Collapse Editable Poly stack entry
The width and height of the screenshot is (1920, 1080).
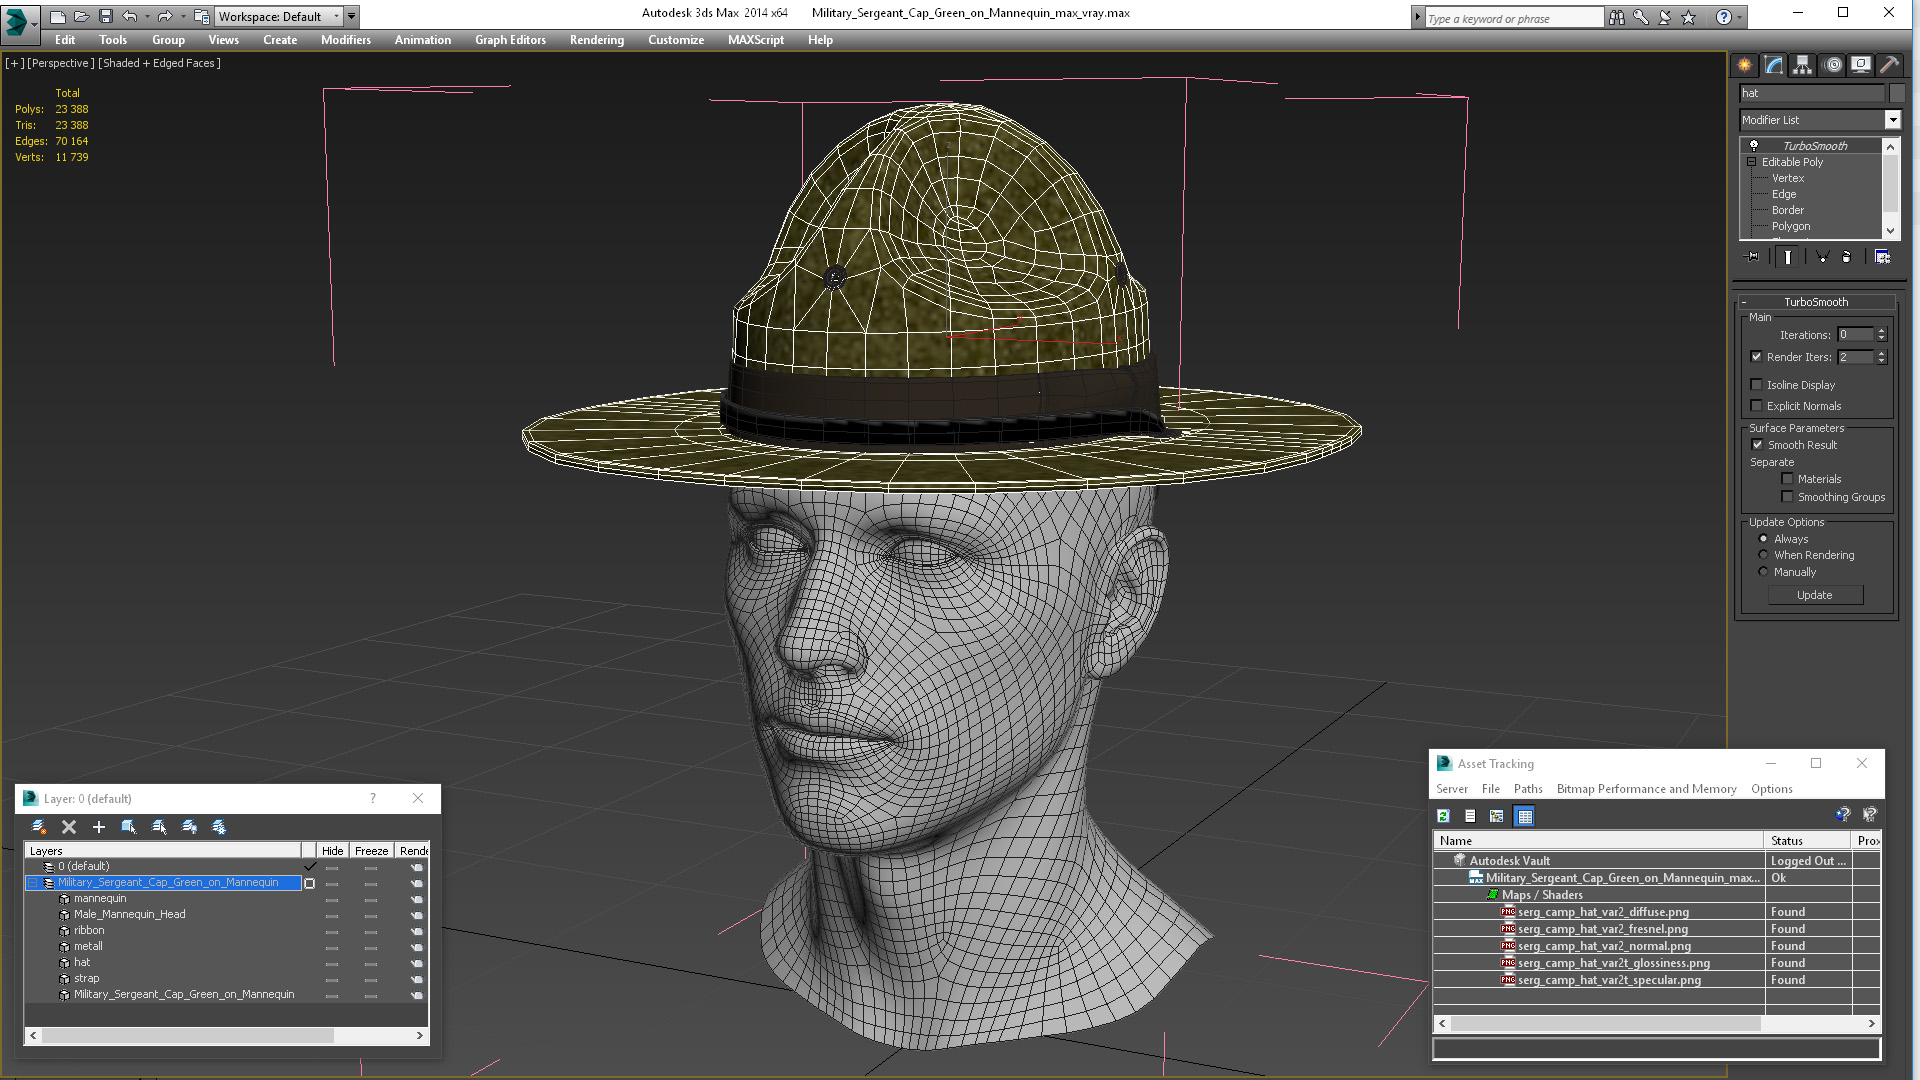1752,162
